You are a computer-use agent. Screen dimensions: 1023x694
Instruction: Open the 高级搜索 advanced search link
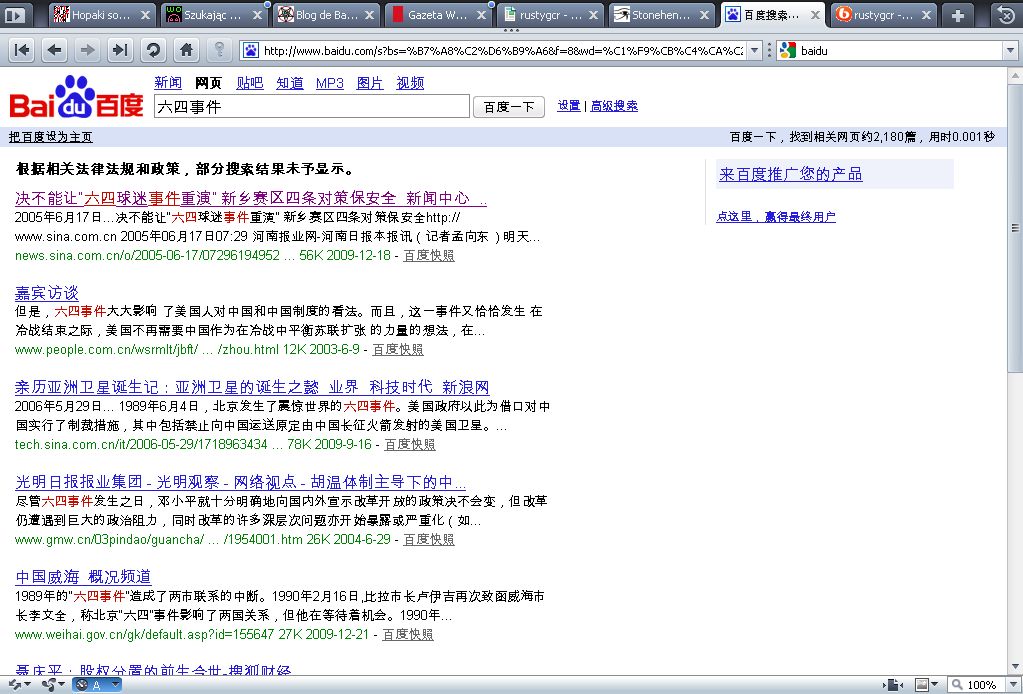coord(614,106)
